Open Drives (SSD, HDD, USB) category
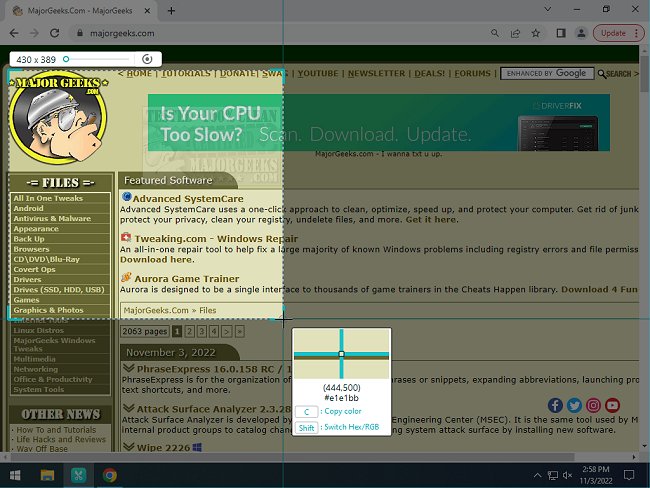Viewport: 650px width, 488px height. 61,290
